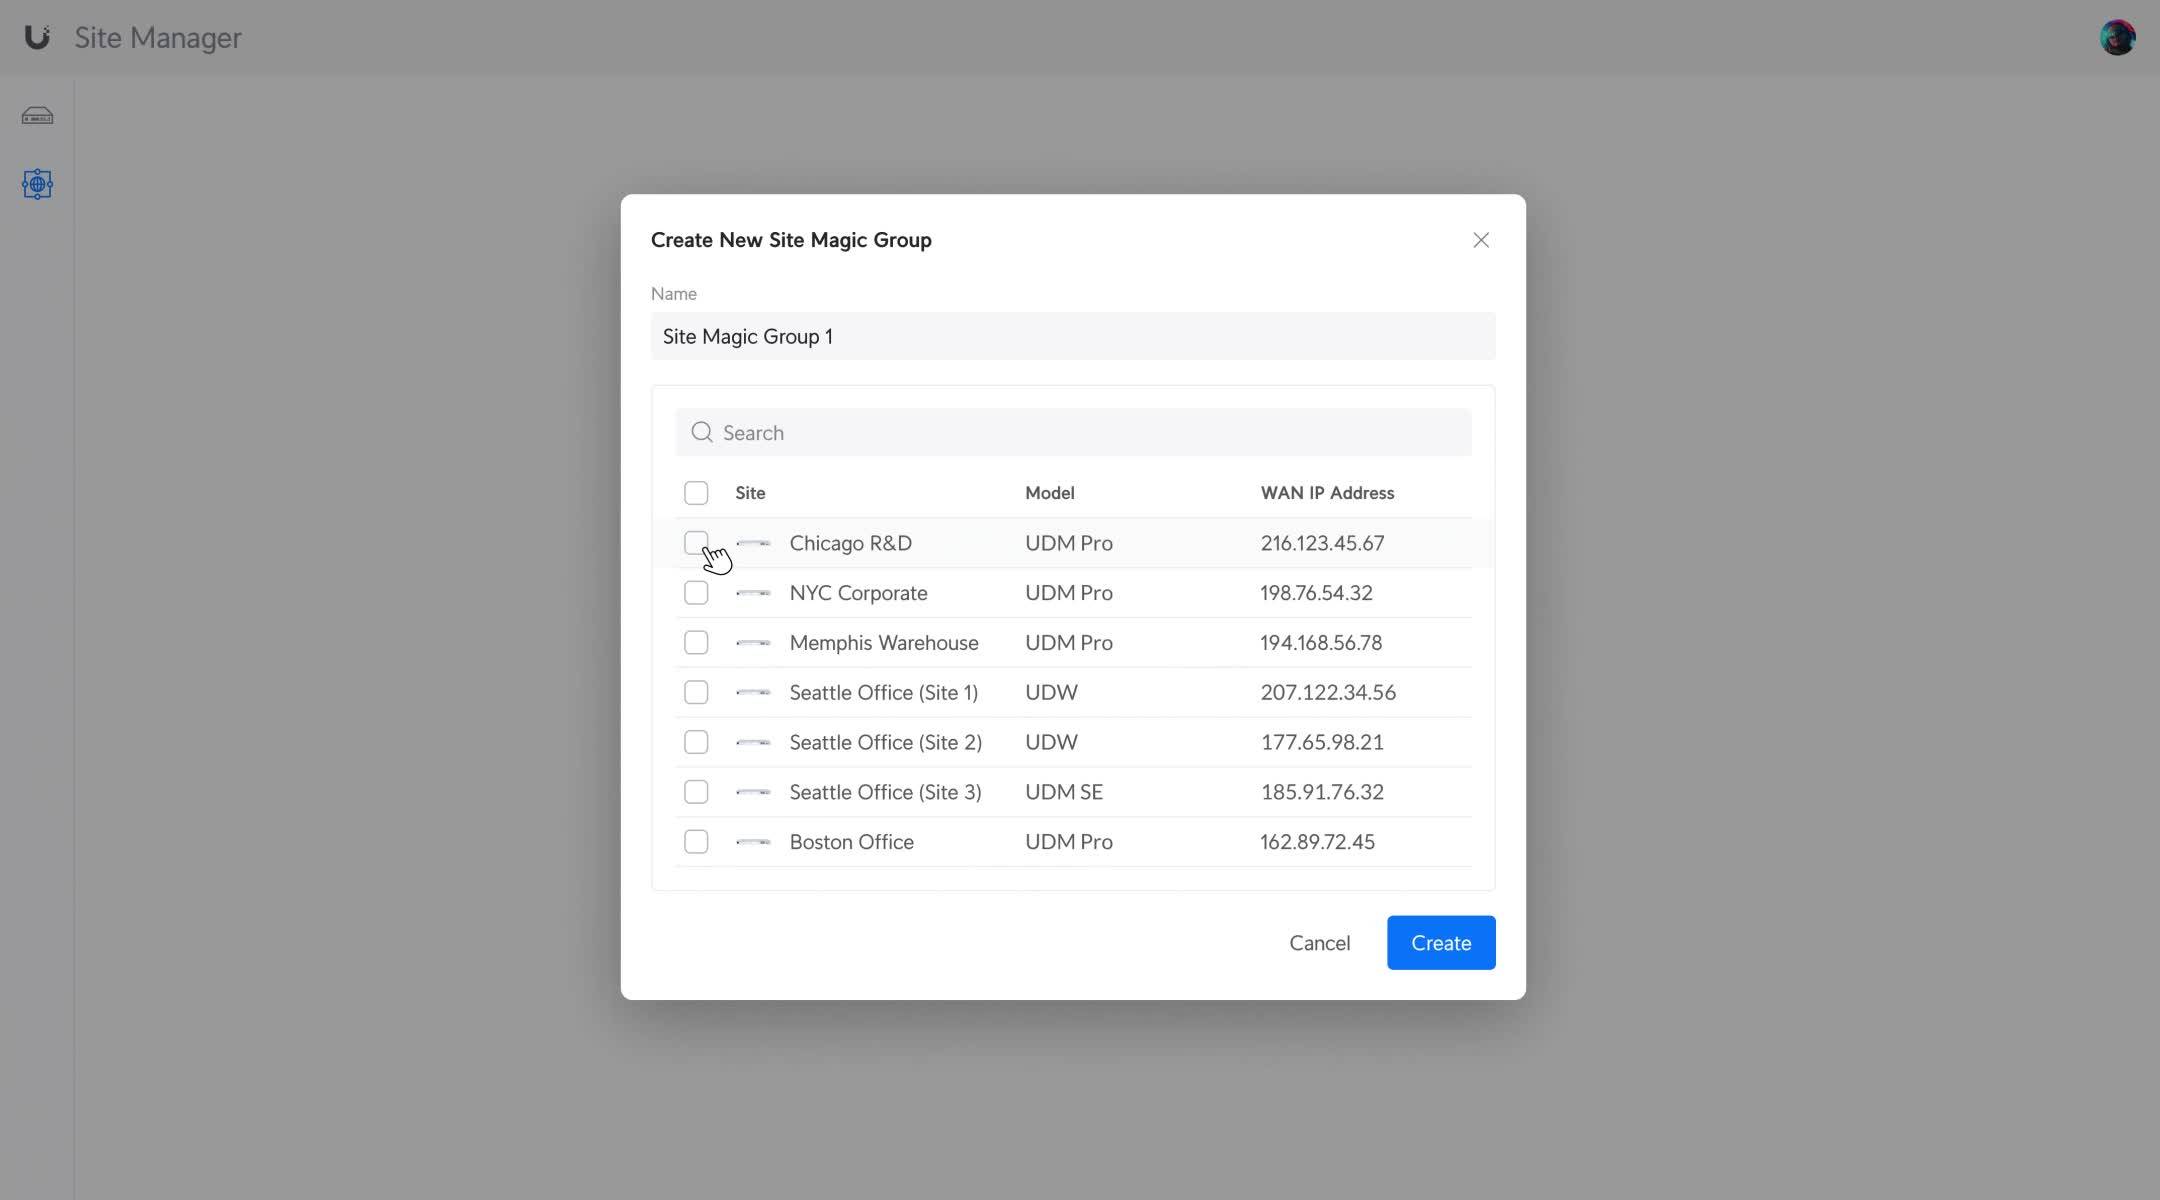Viewport: 2160px width, 1200px height.
Task: Click the Site column header to sort
Action: pyautogui.click(x=749, y=492)
